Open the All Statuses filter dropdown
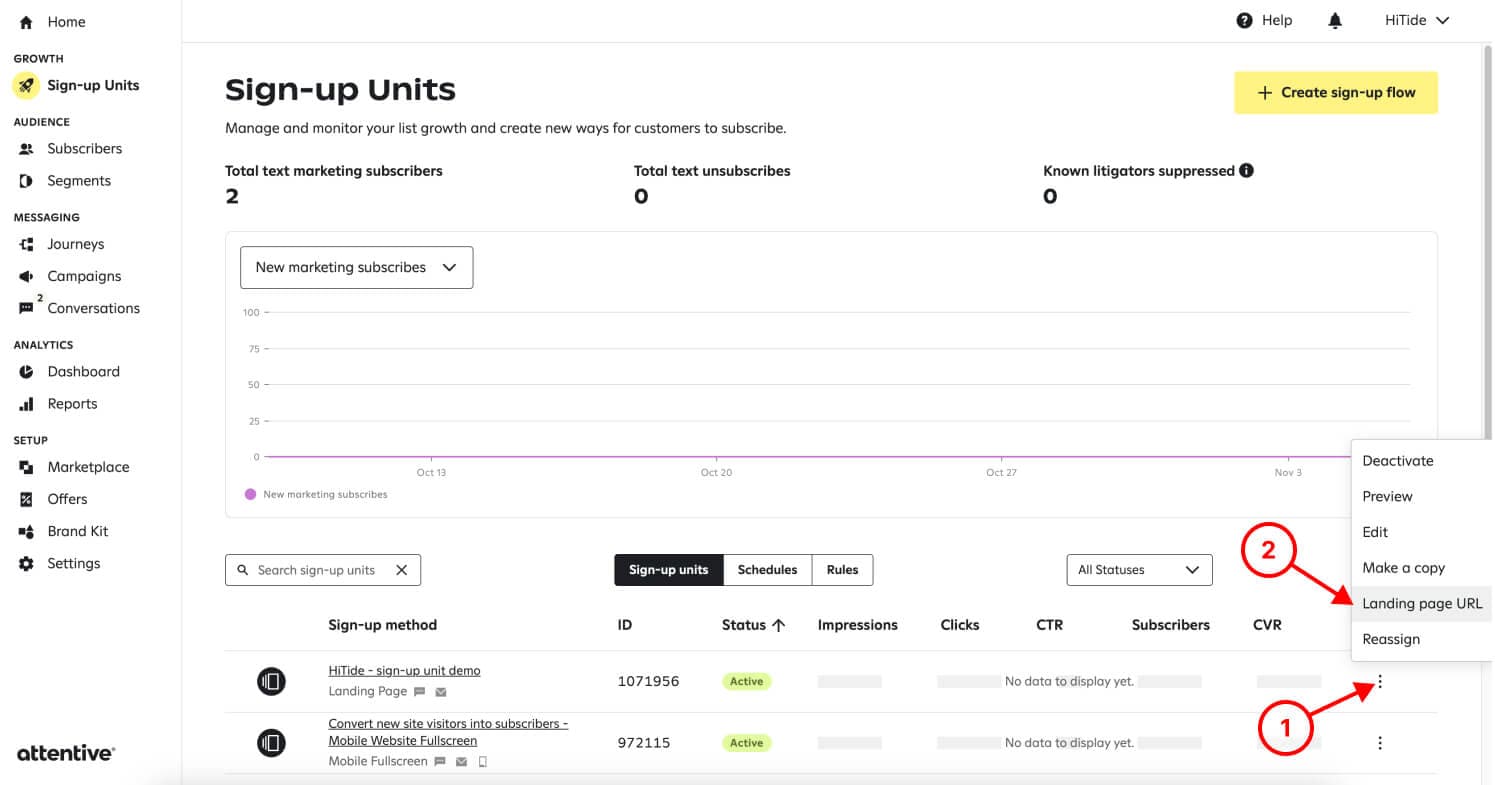This screenshot has height=785, width=1495. 1139,570
